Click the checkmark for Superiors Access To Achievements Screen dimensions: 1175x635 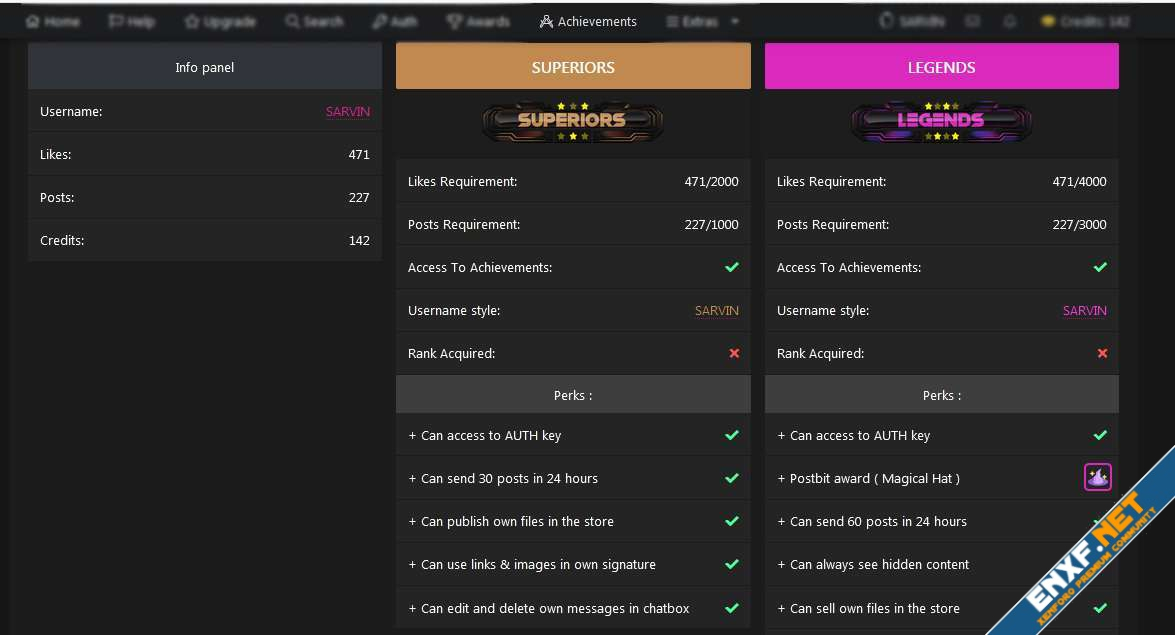[x=732, y=267]
